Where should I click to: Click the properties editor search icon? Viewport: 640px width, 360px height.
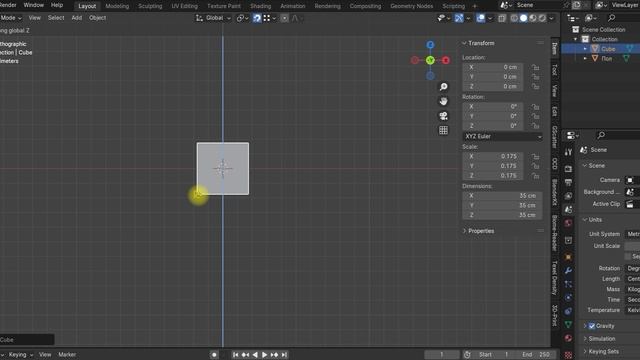pos(601,135)
